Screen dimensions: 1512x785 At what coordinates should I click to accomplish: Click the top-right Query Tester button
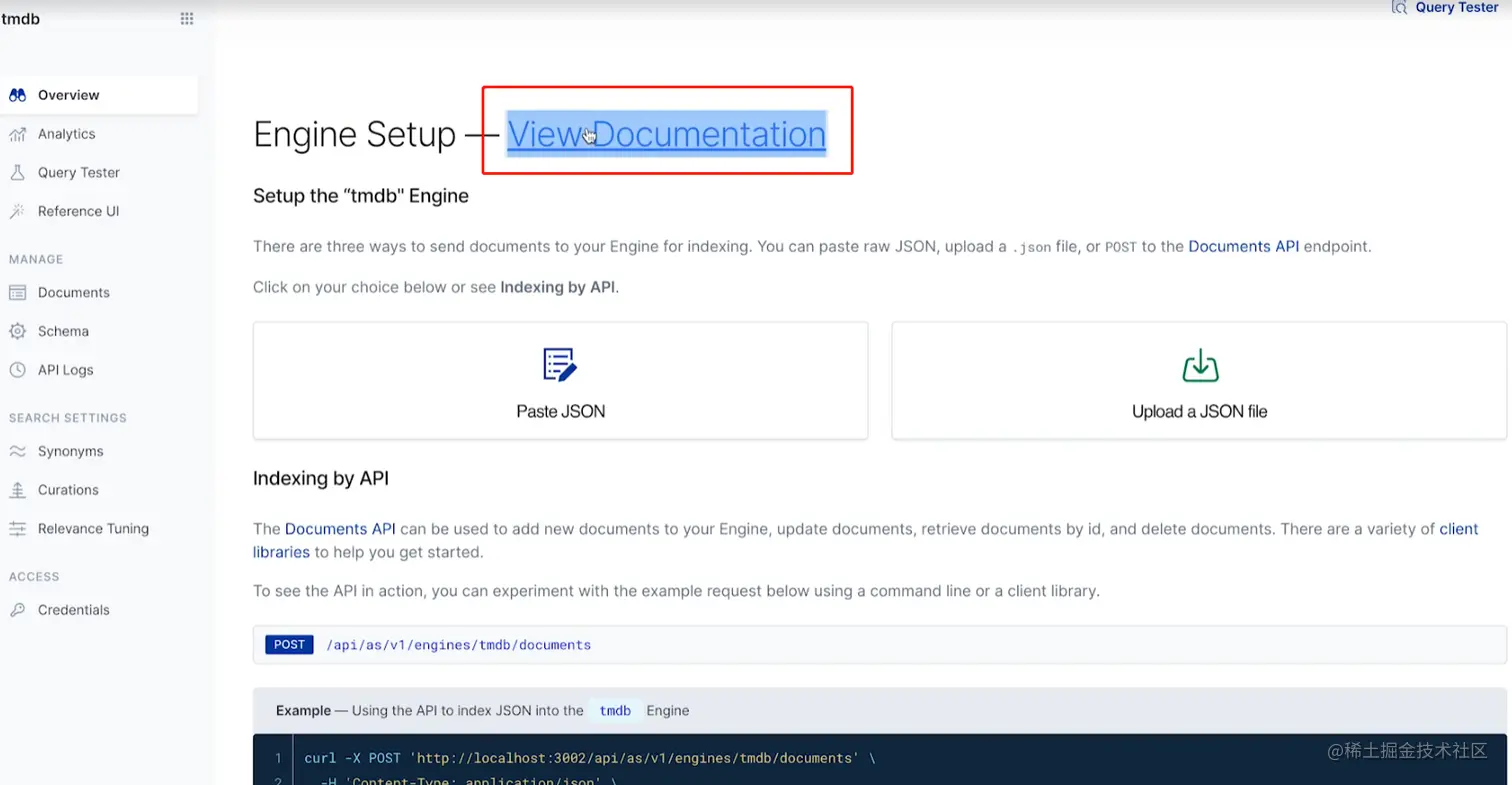[x=1445, y=8]
